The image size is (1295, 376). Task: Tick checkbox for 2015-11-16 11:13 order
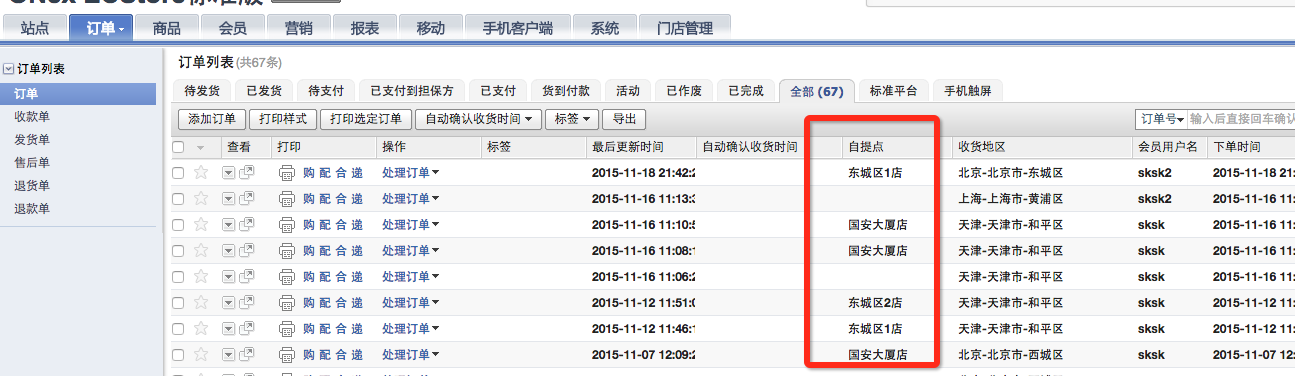[x=178, y=199]
